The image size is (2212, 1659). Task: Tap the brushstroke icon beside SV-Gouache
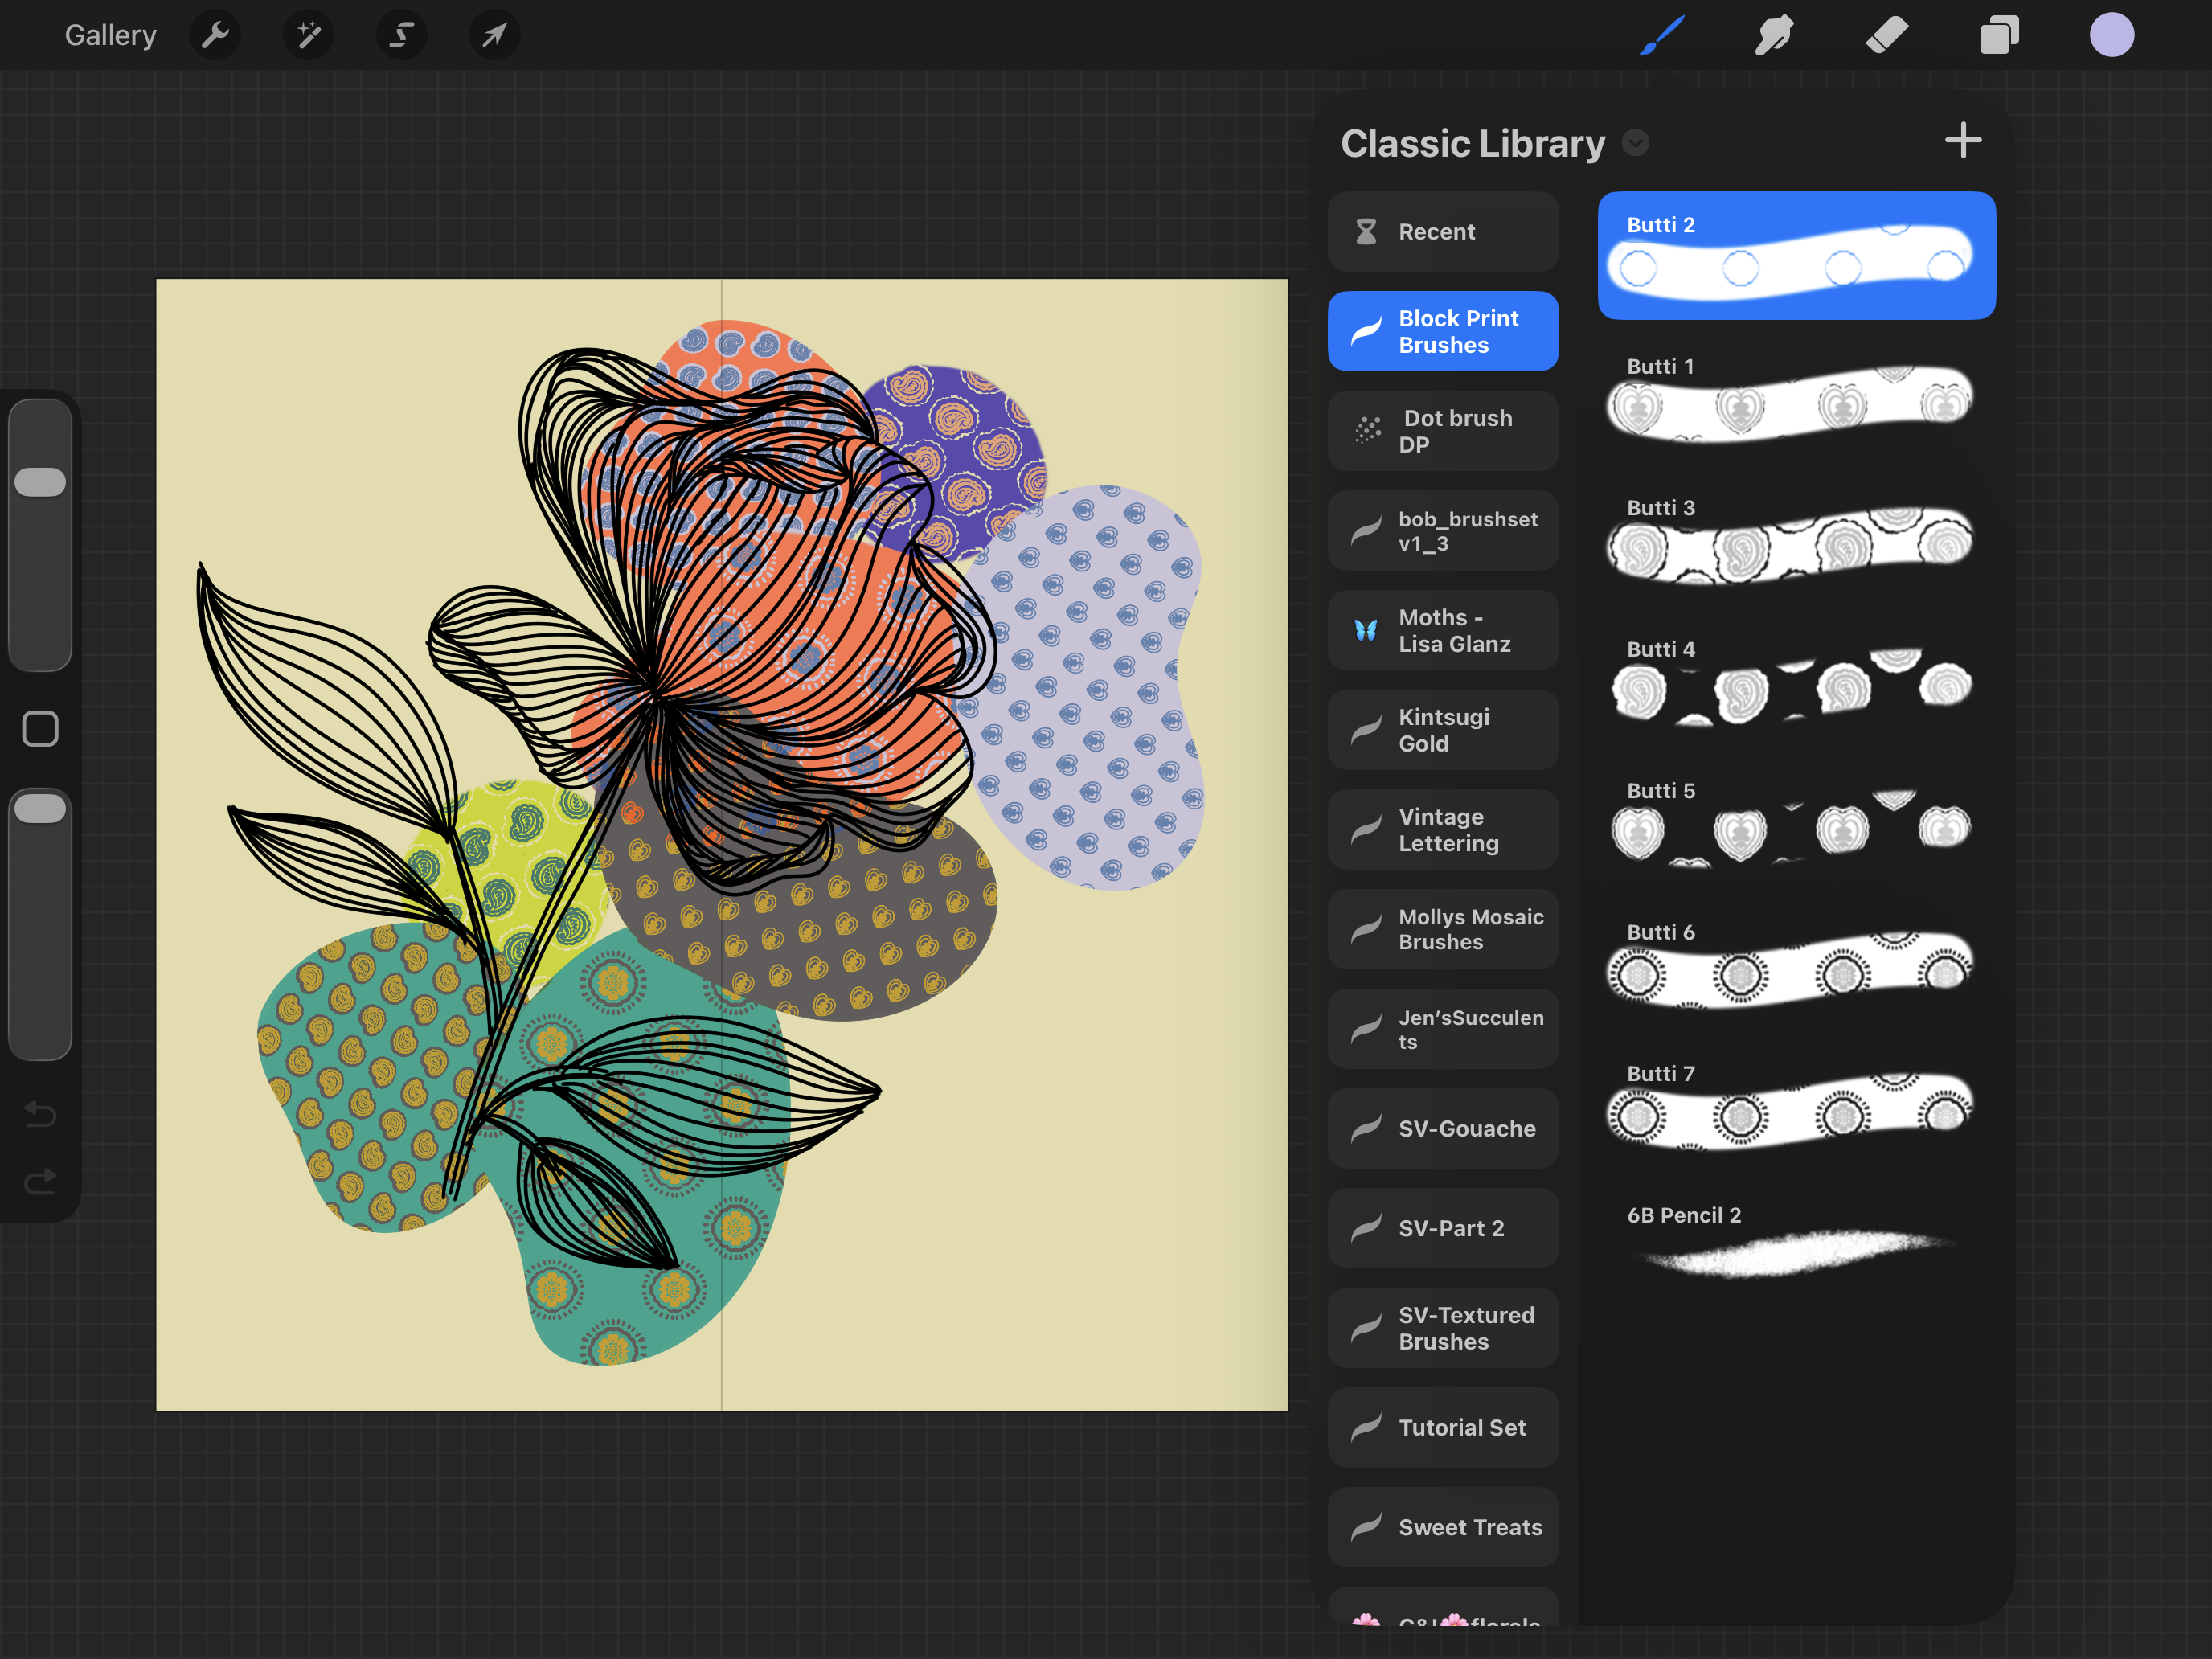[1366, 1128]
